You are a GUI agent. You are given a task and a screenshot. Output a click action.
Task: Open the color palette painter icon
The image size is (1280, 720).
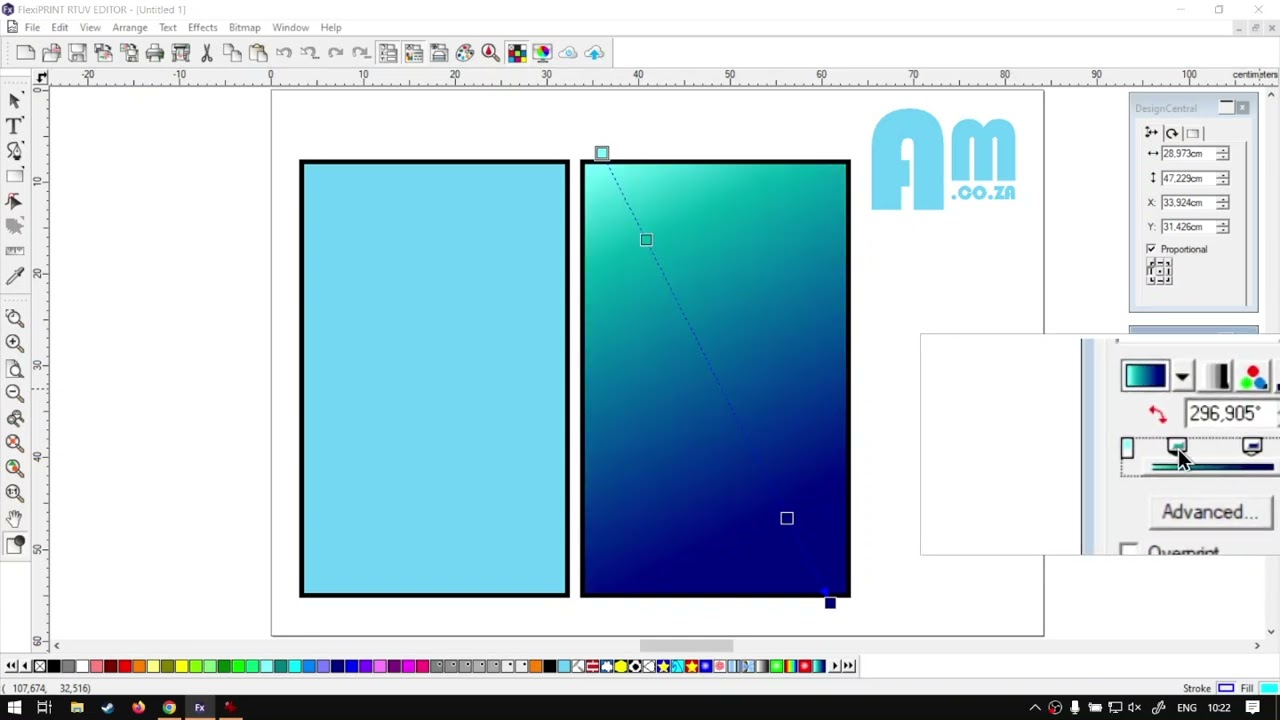465,53
